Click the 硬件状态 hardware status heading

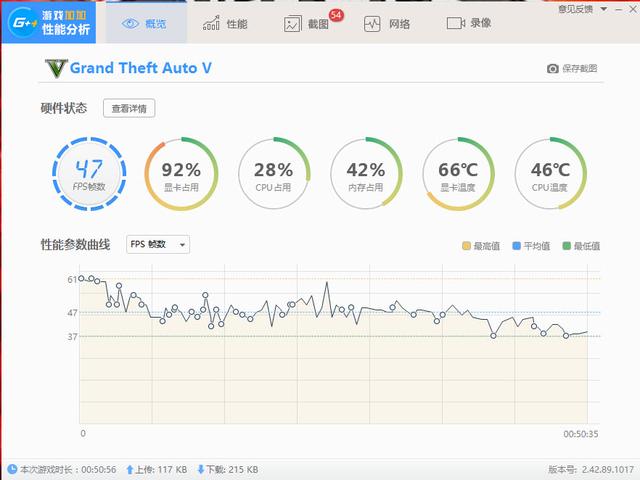pos(64,108)
